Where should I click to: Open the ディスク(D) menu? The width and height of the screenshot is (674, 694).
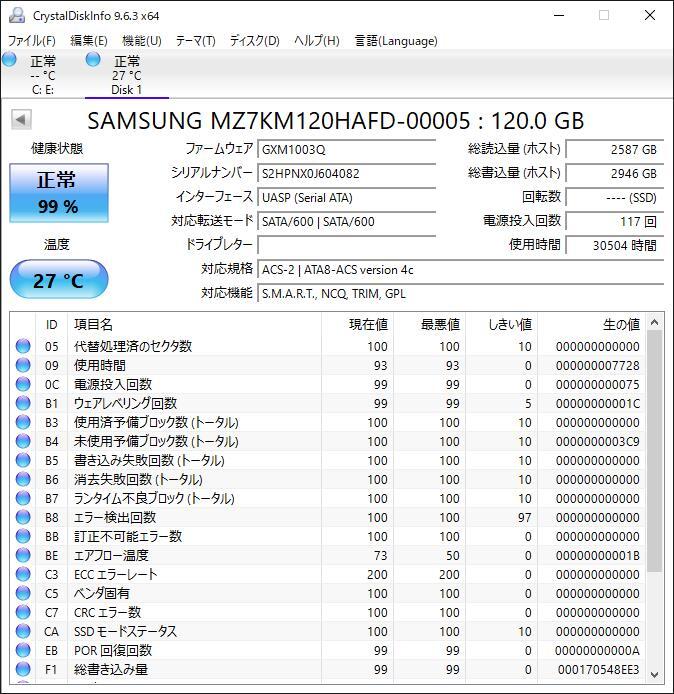click(x=254, y=41)
